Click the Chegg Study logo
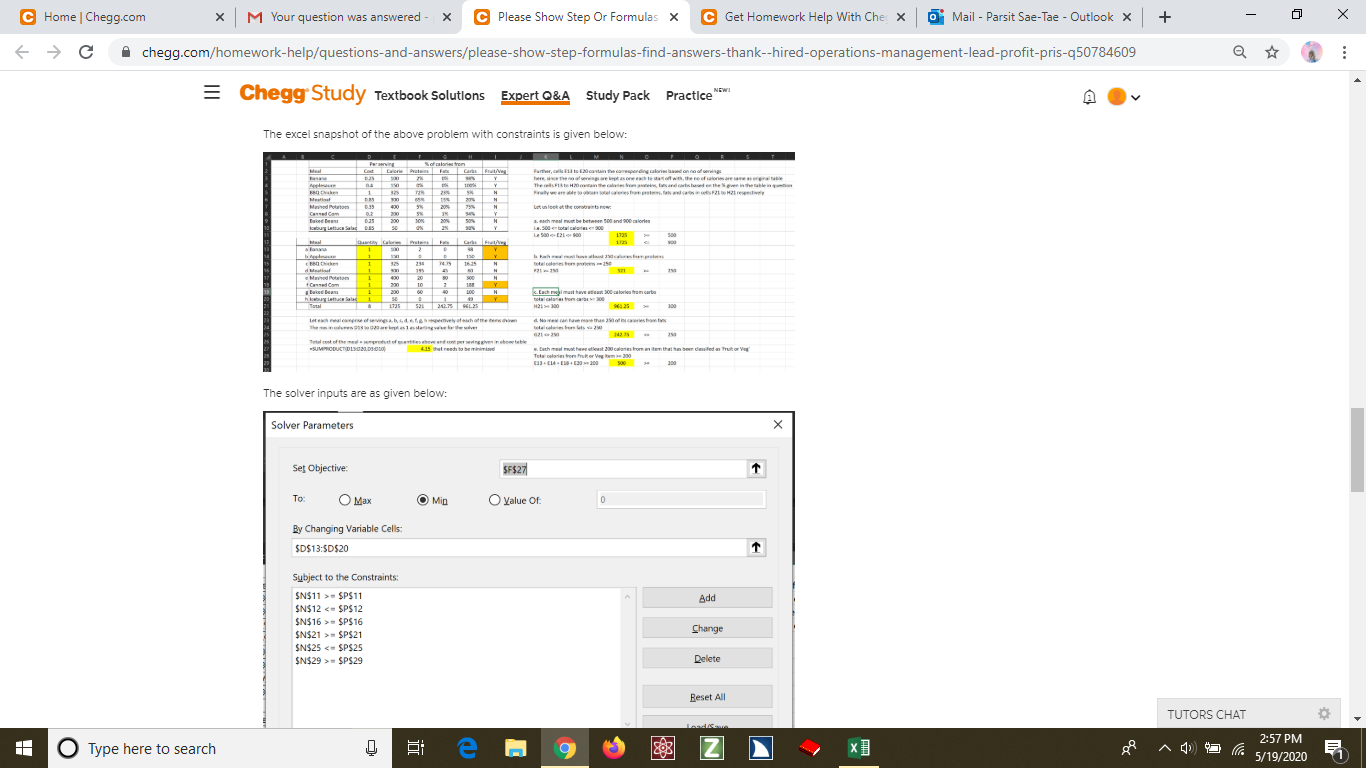The width and height of the screenshot is (1366, 768). (x=302, y=93)
